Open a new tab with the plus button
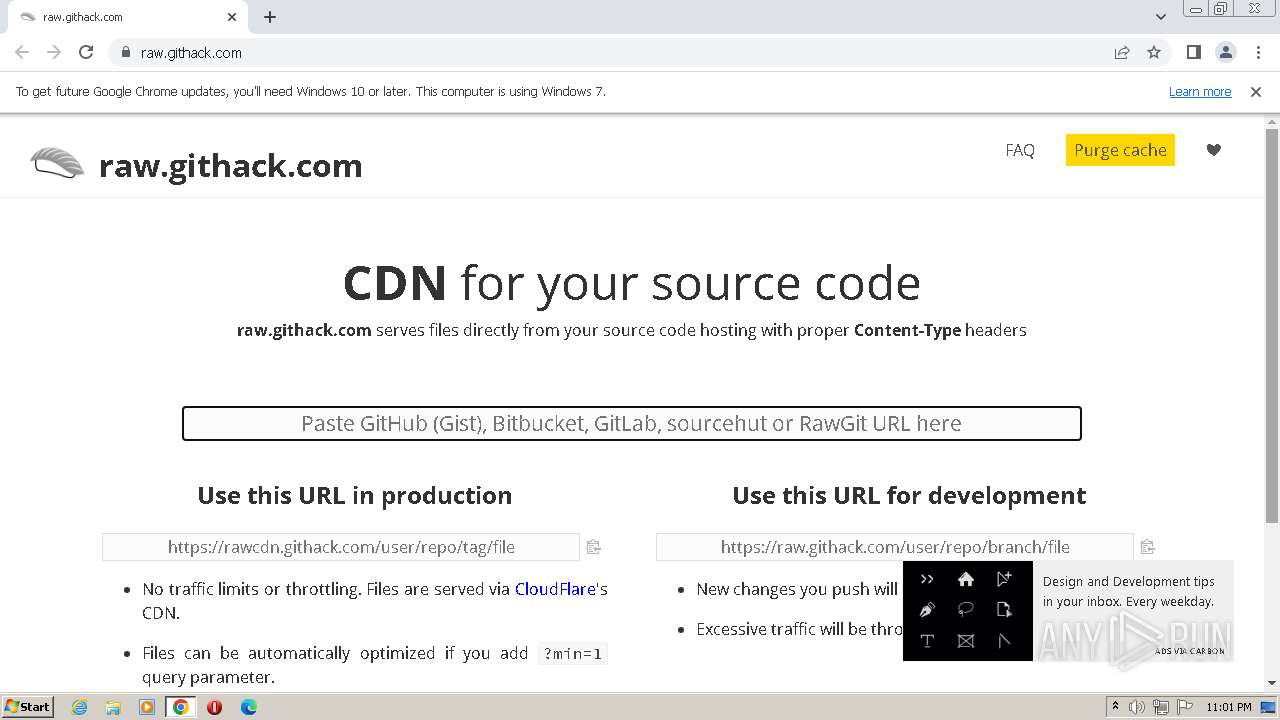Screen dimensions: 1280x720 (x=270, y=17)
